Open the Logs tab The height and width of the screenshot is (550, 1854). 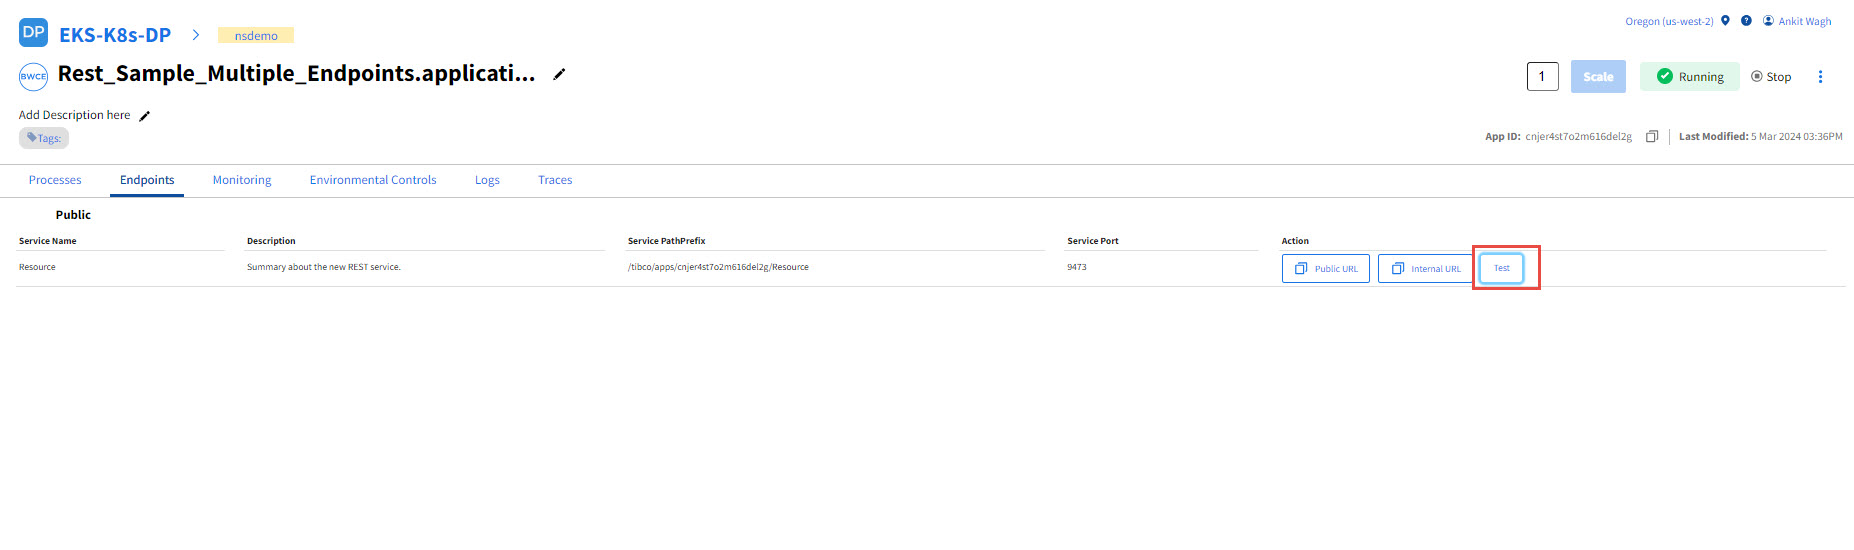pos(487,180)
